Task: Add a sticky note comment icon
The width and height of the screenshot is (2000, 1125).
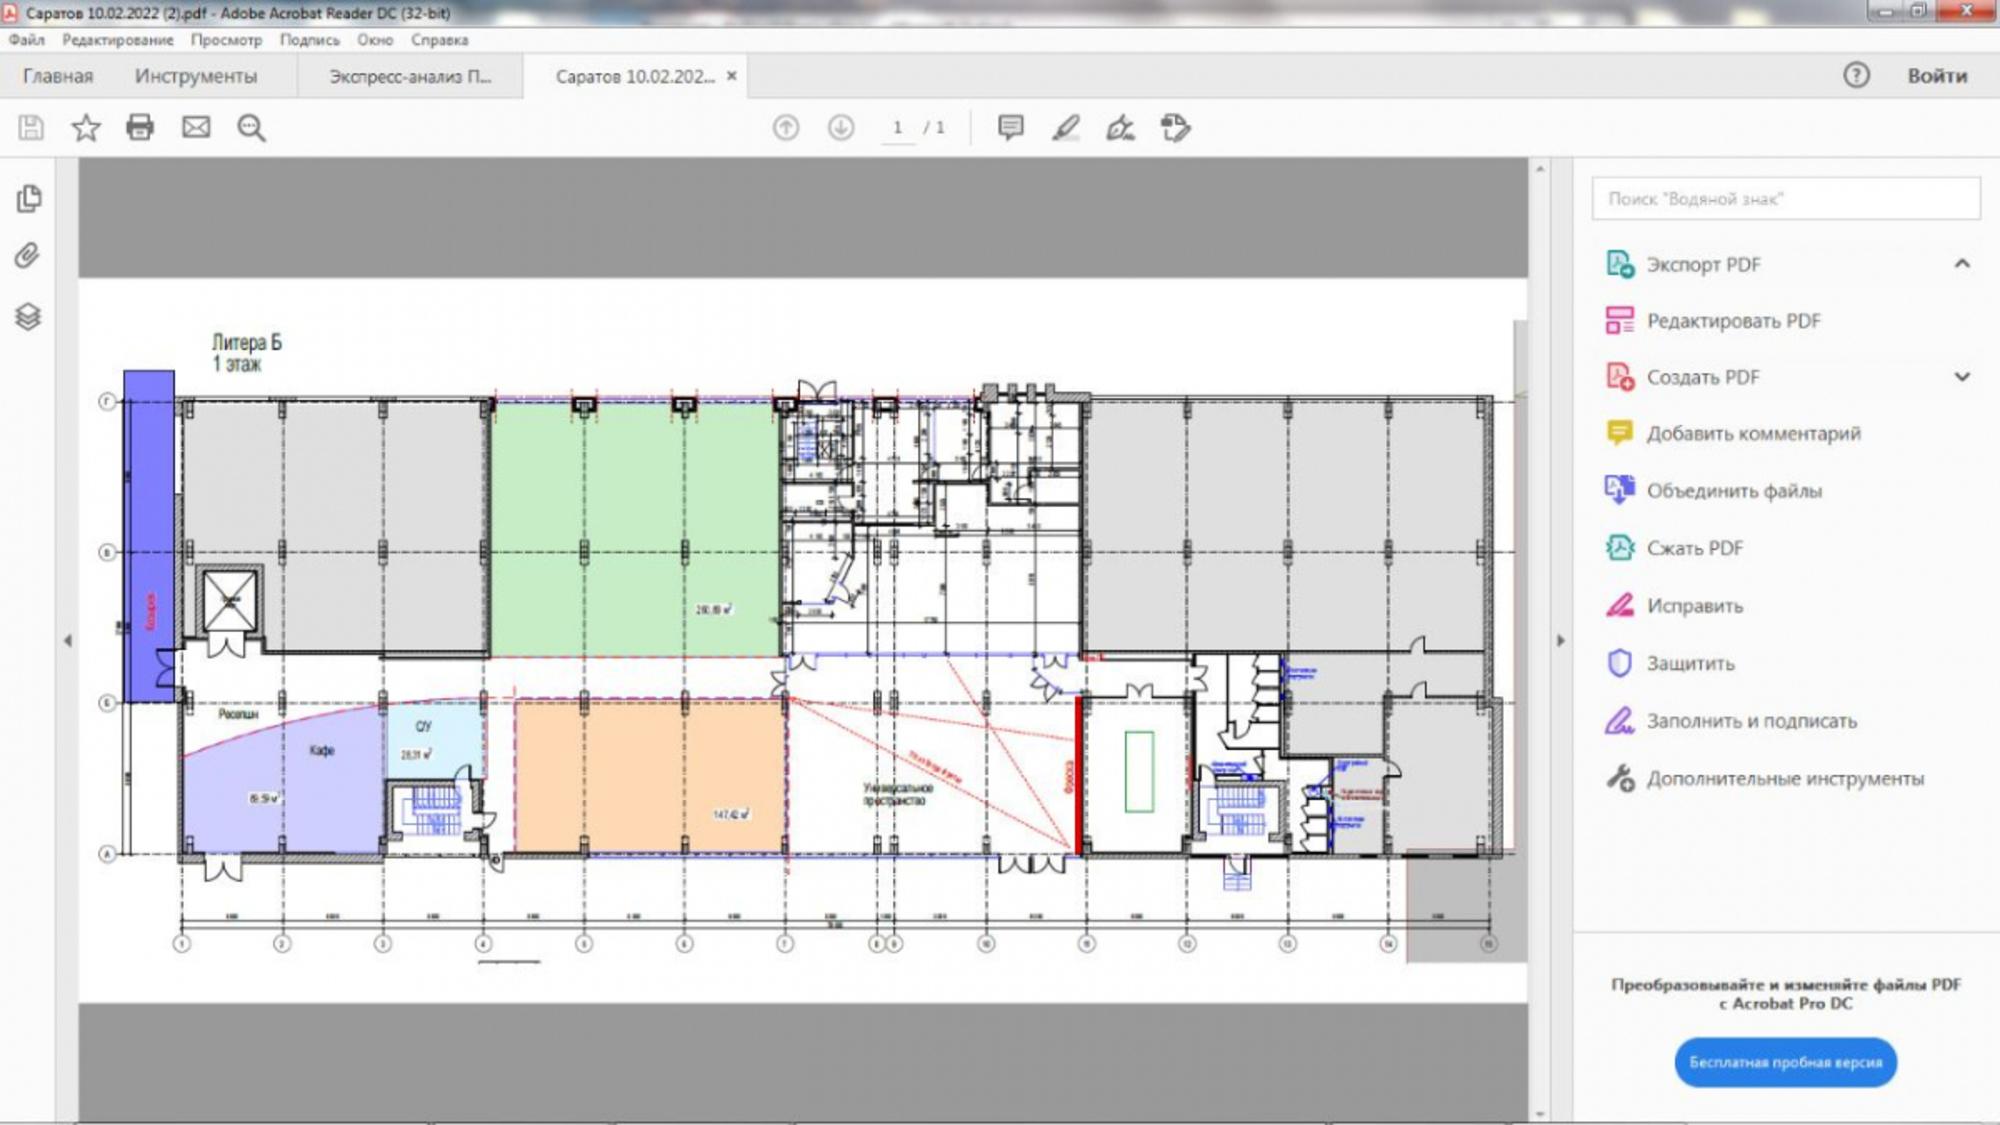Action: click(1011, 128)
